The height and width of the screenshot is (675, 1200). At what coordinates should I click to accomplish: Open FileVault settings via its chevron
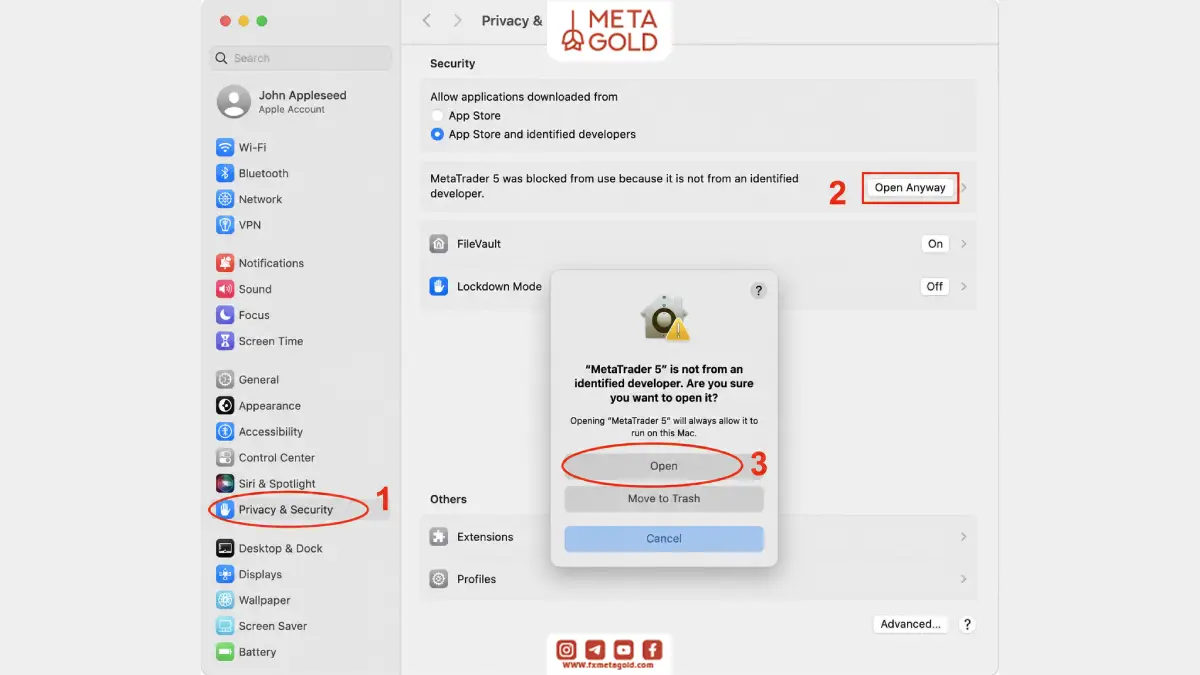click(x=964, y=244)
